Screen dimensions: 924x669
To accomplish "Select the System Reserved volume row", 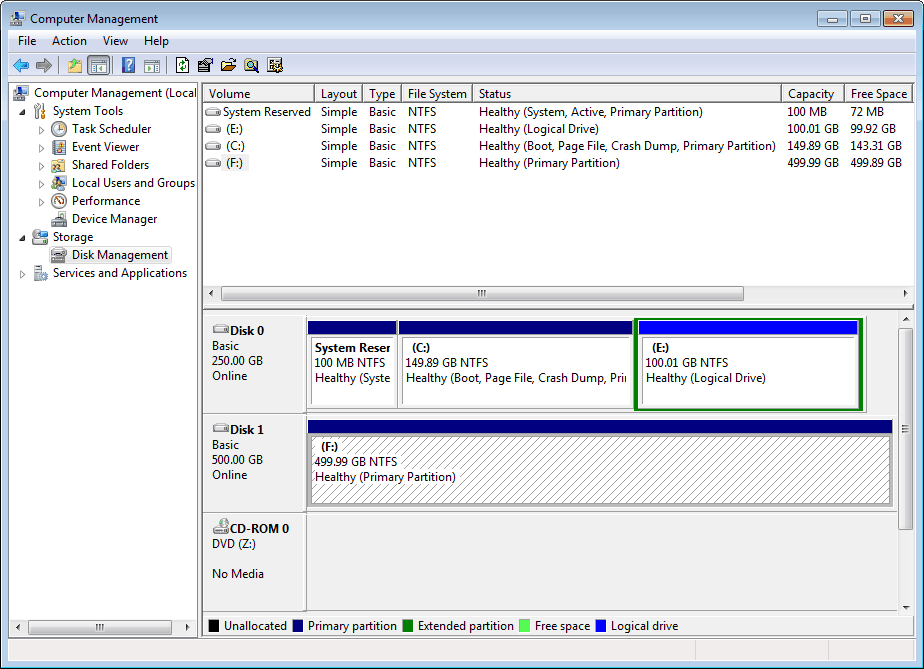I will pos(557,112).
